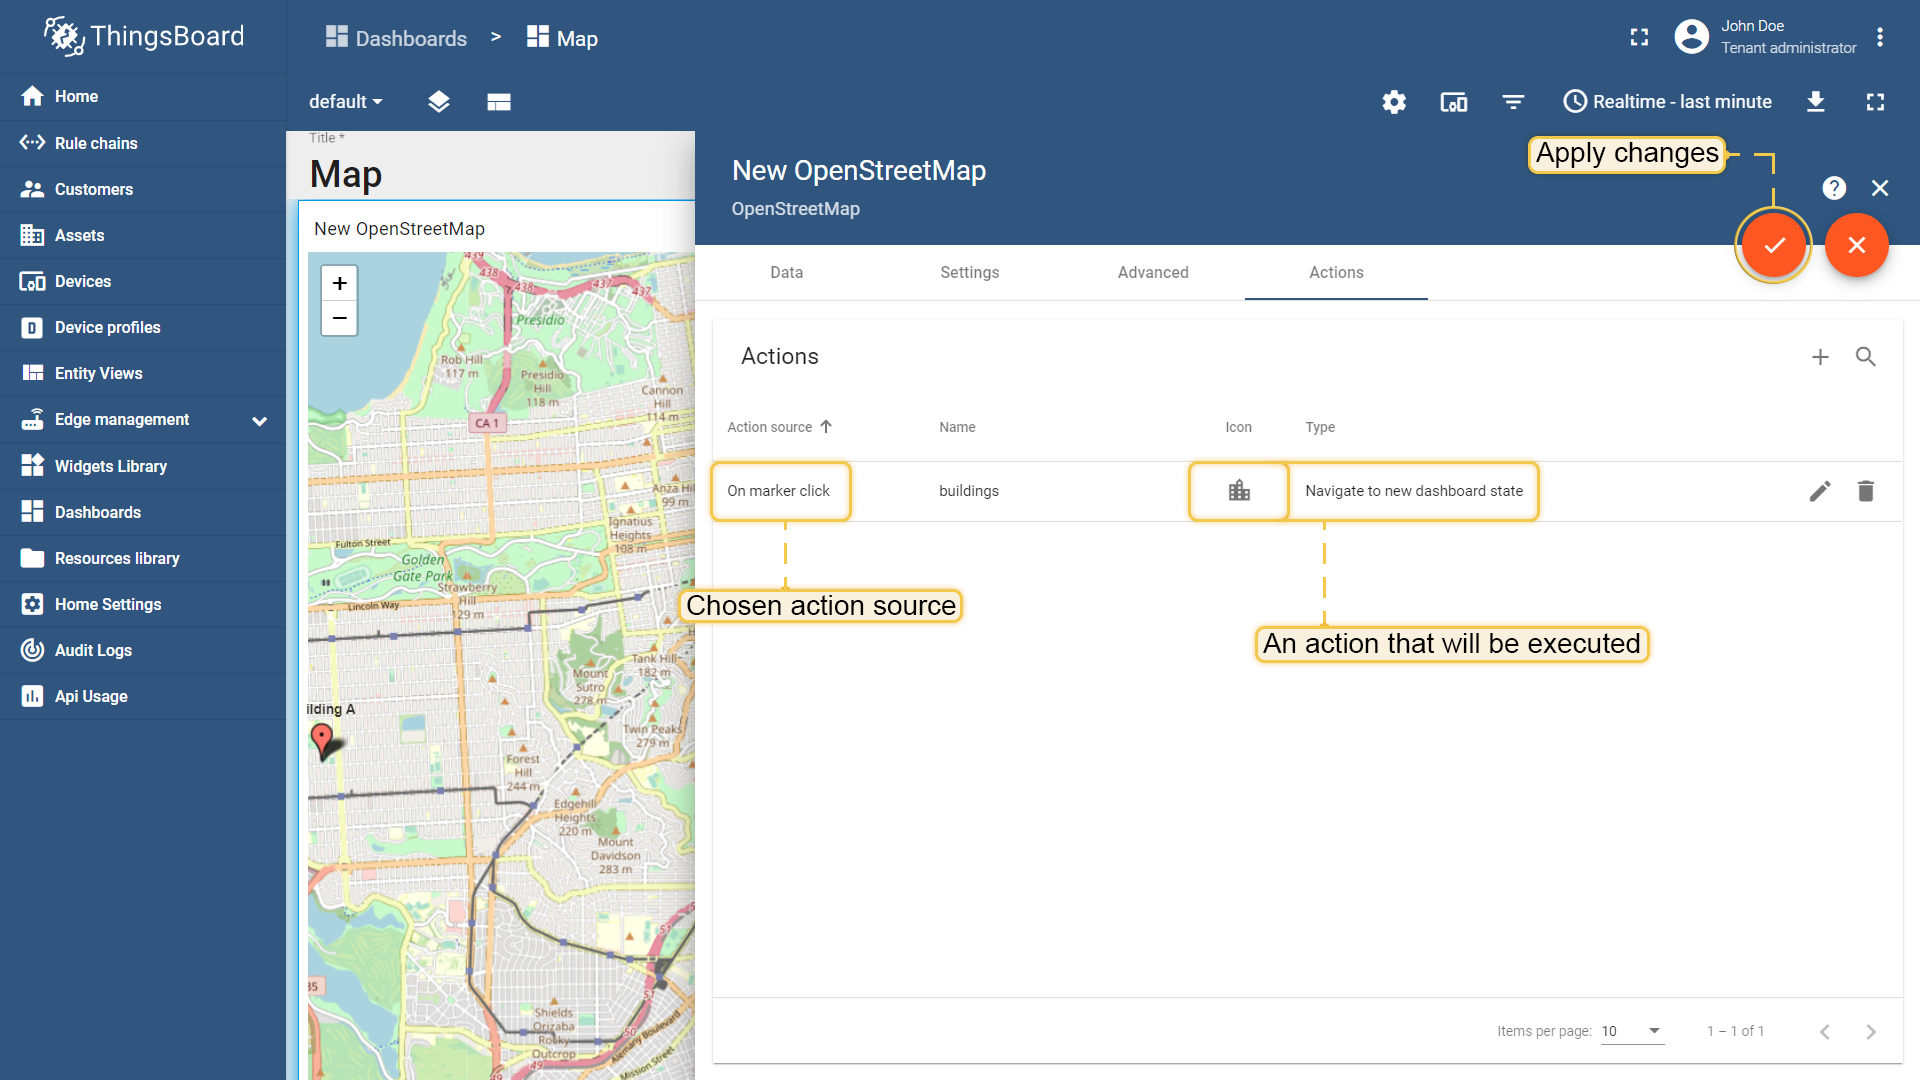This screenshot has height=1080, width=1920.
Task: Zoom in on the map
Action: (x=339, y=283)
